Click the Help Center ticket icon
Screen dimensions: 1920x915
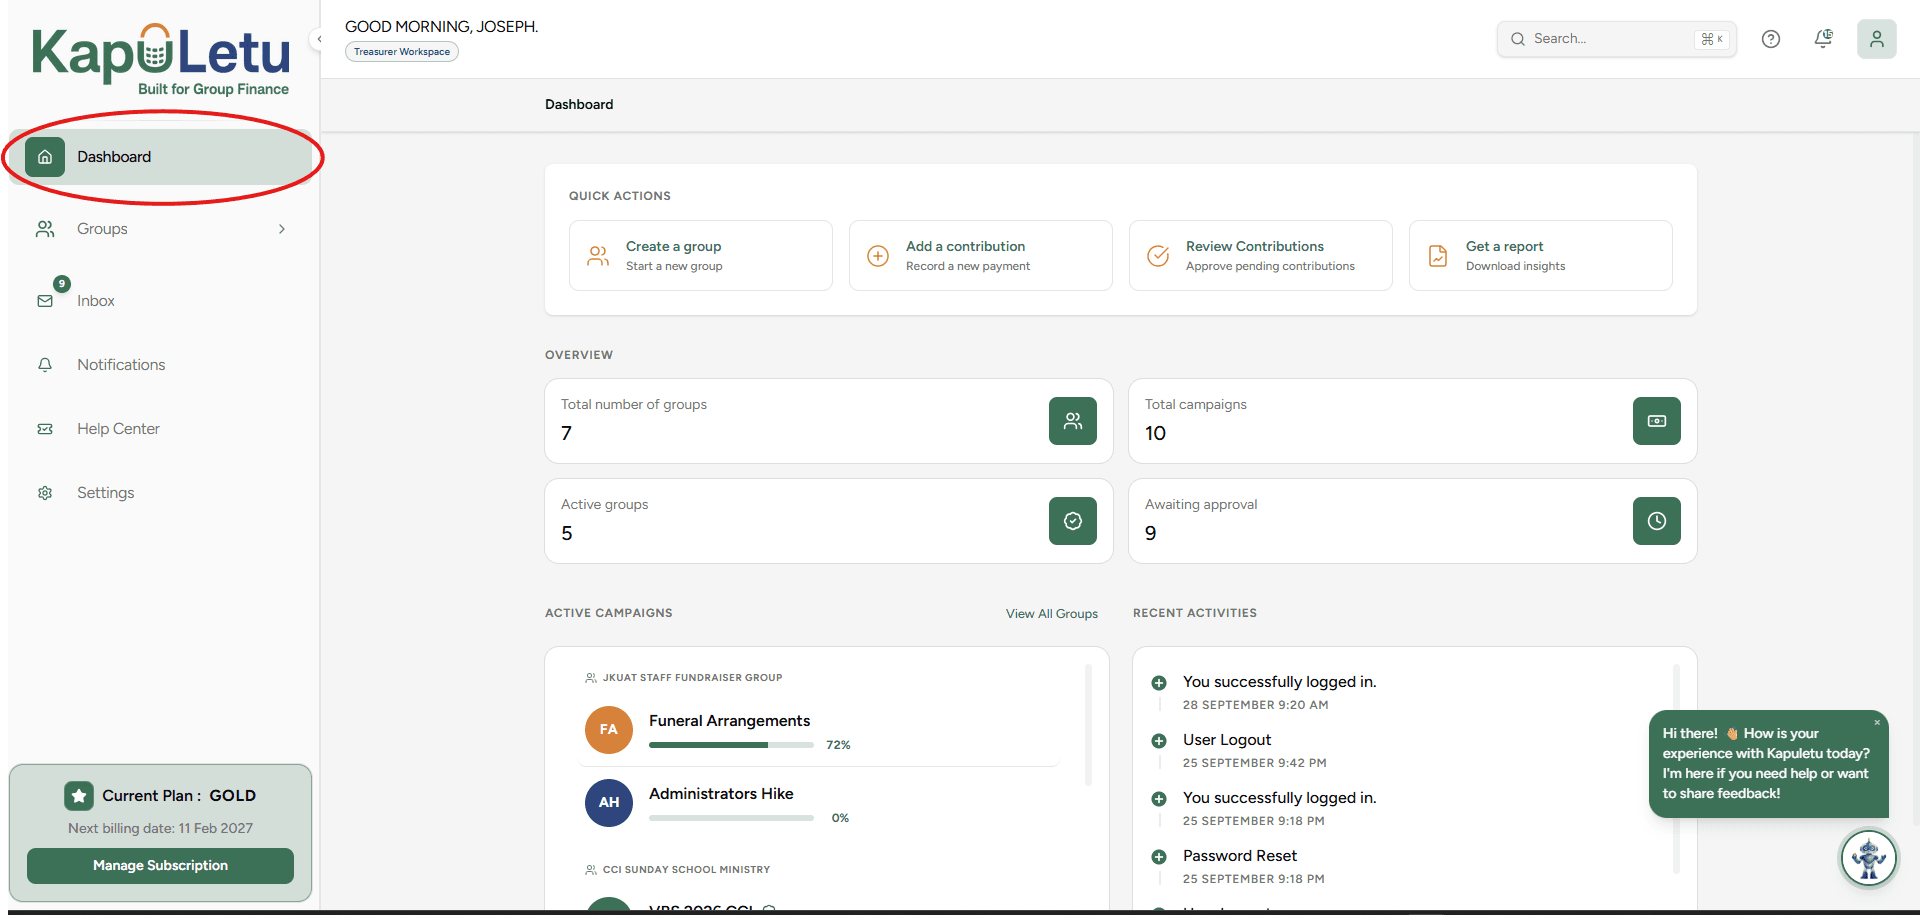(x=45, y=429)
